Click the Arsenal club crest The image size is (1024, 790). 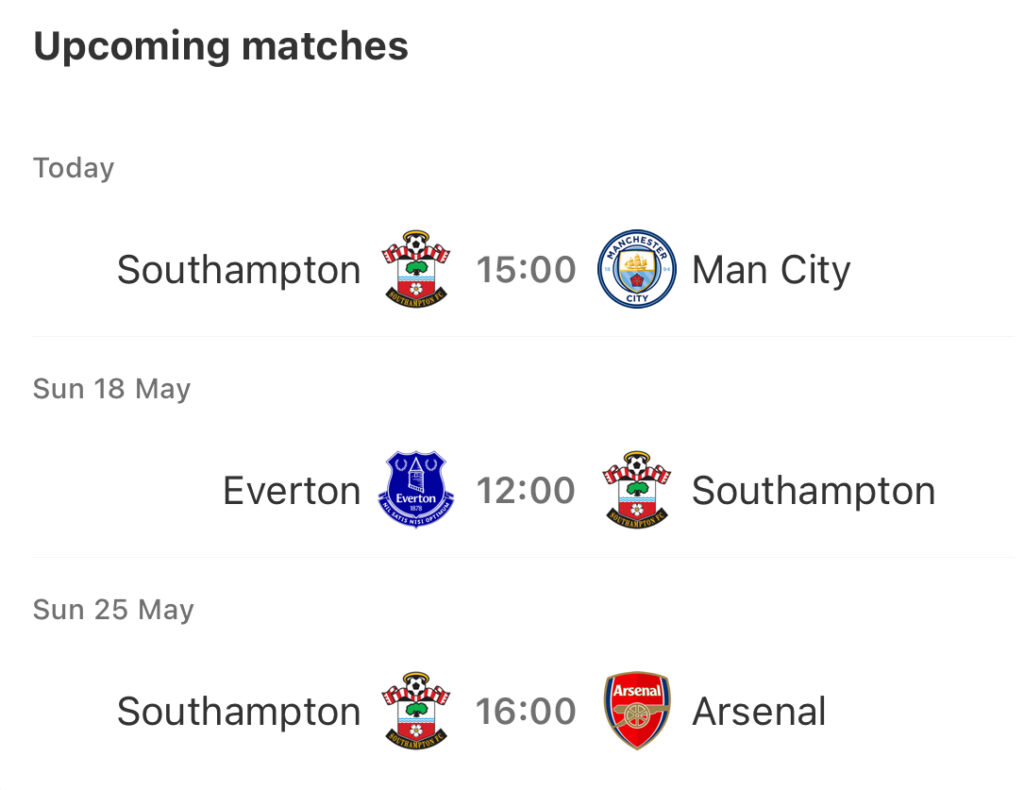(637, 710)
